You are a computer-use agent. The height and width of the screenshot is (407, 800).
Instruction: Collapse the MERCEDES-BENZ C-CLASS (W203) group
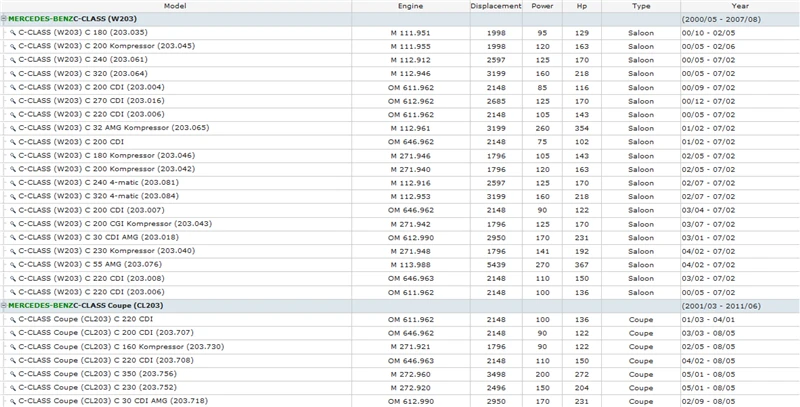(4, 19)
